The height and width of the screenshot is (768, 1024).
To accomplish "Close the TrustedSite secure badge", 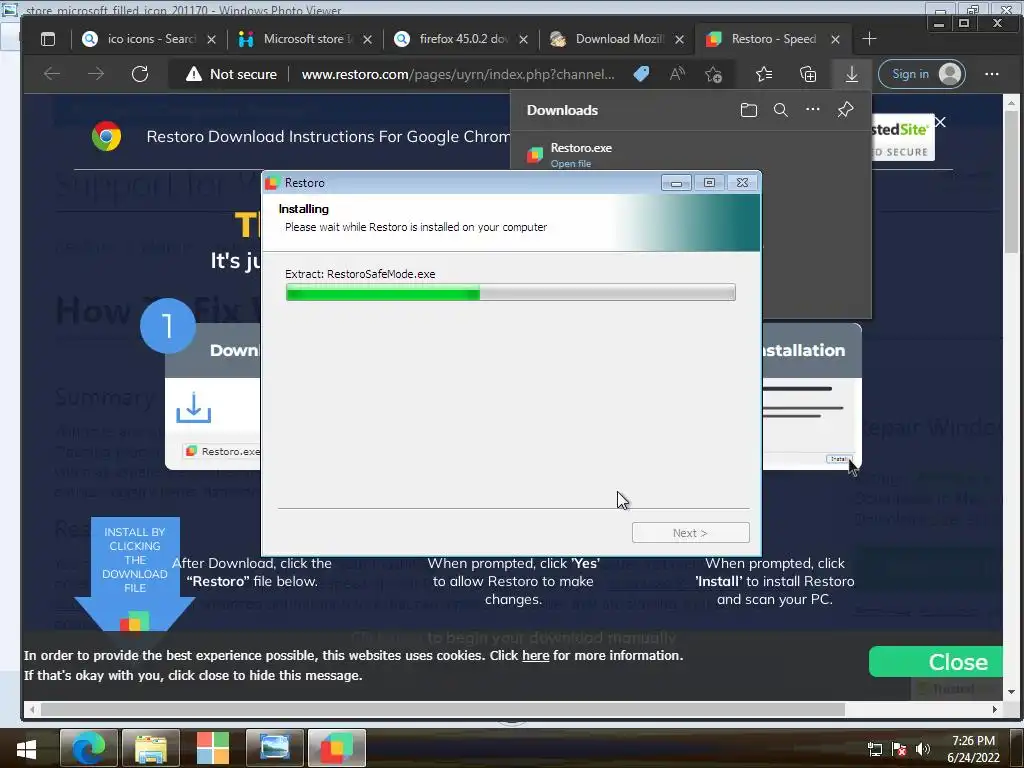I will click(940, 122).
